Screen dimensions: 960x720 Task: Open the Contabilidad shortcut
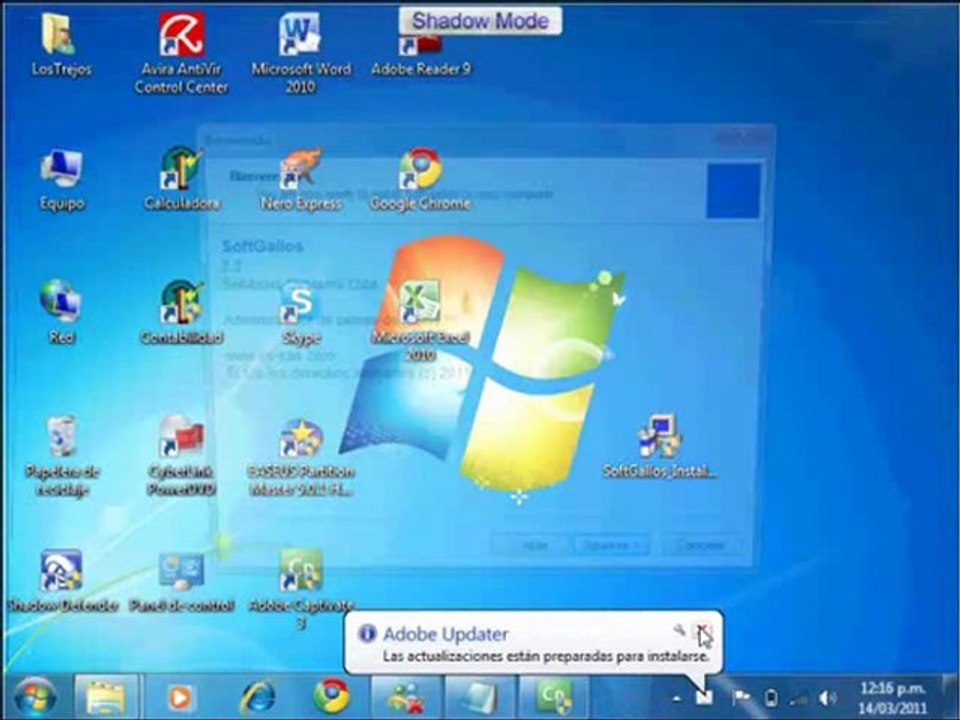tap(181, 312)
